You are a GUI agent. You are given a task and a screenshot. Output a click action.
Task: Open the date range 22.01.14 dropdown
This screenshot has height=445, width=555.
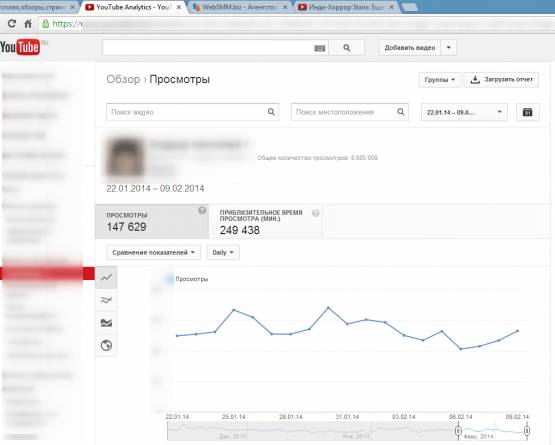coord(464,112)
